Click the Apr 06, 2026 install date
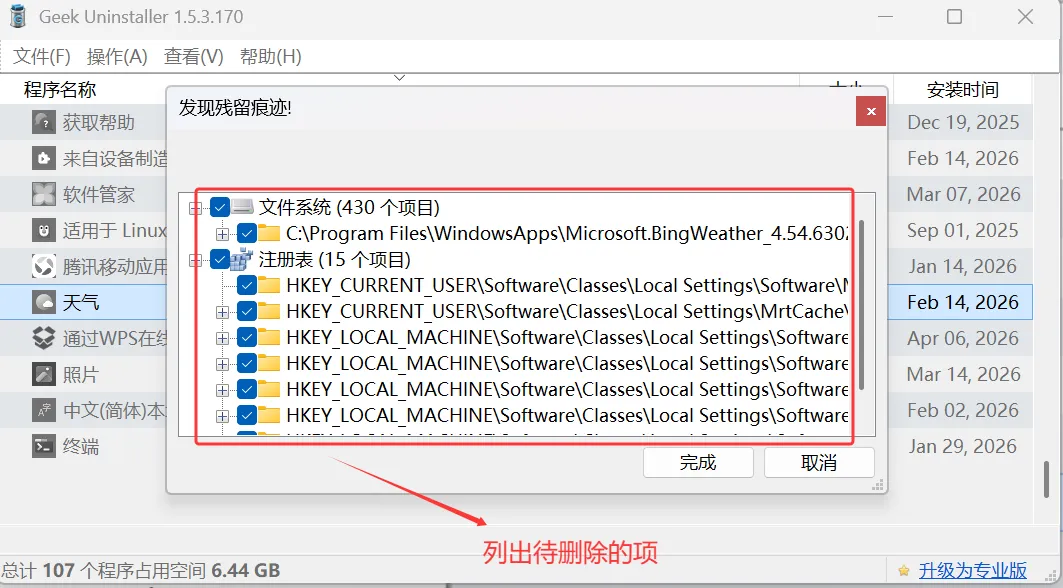 [x=963, y=338]
